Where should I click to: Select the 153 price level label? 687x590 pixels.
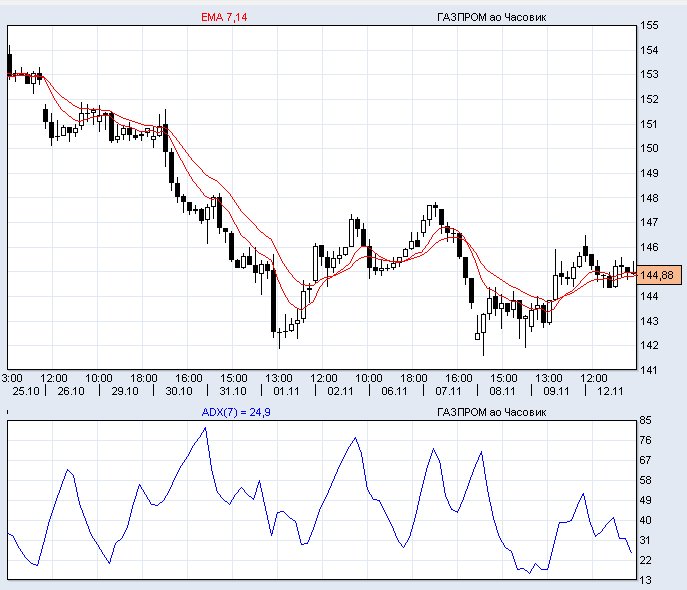649,74
